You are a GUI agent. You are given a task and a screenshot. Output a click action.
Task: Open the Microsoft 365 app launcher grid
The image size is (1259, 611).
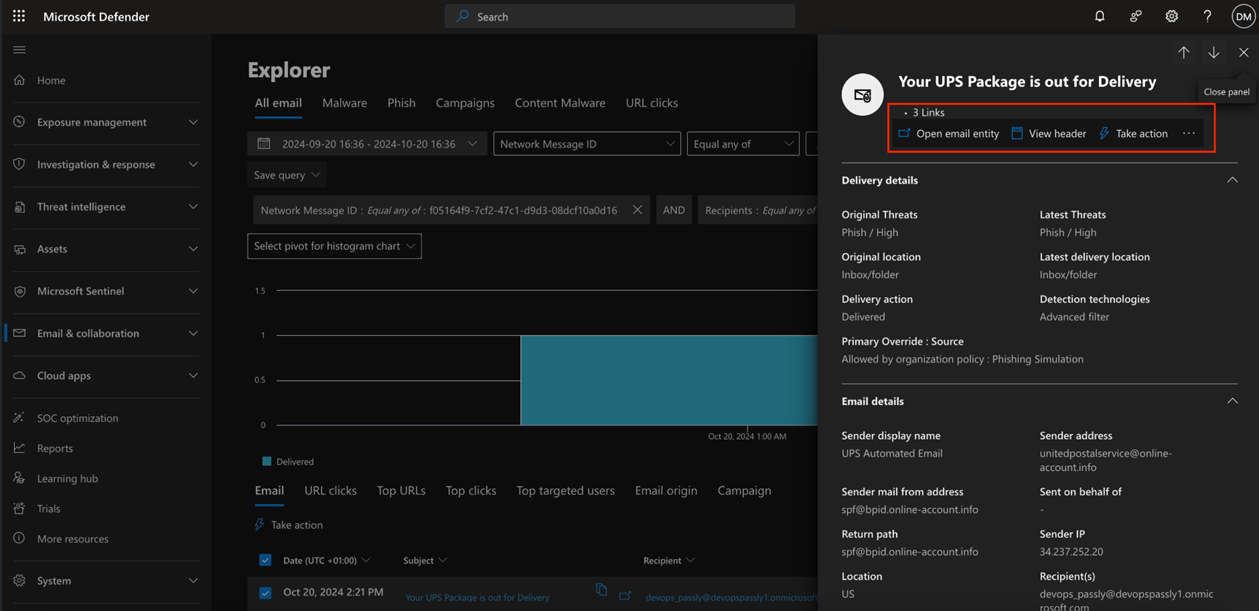(17, 15)
